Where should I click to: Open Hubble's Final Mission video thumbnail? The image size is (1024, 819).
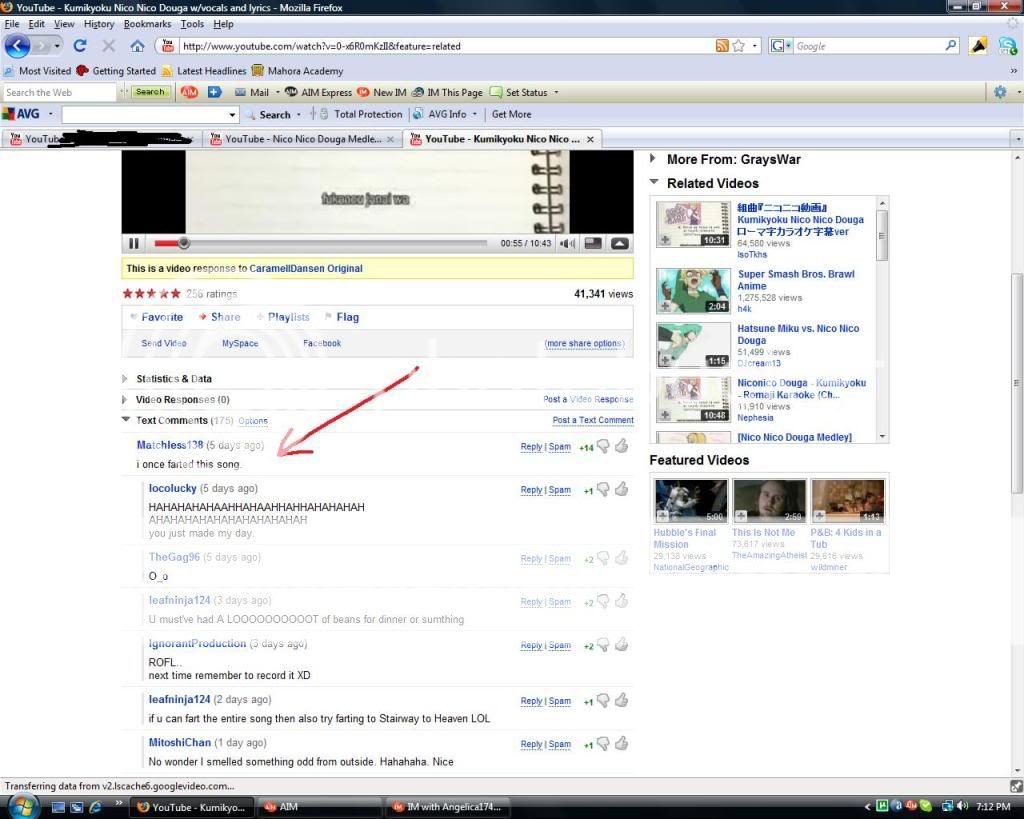point(690,500)
